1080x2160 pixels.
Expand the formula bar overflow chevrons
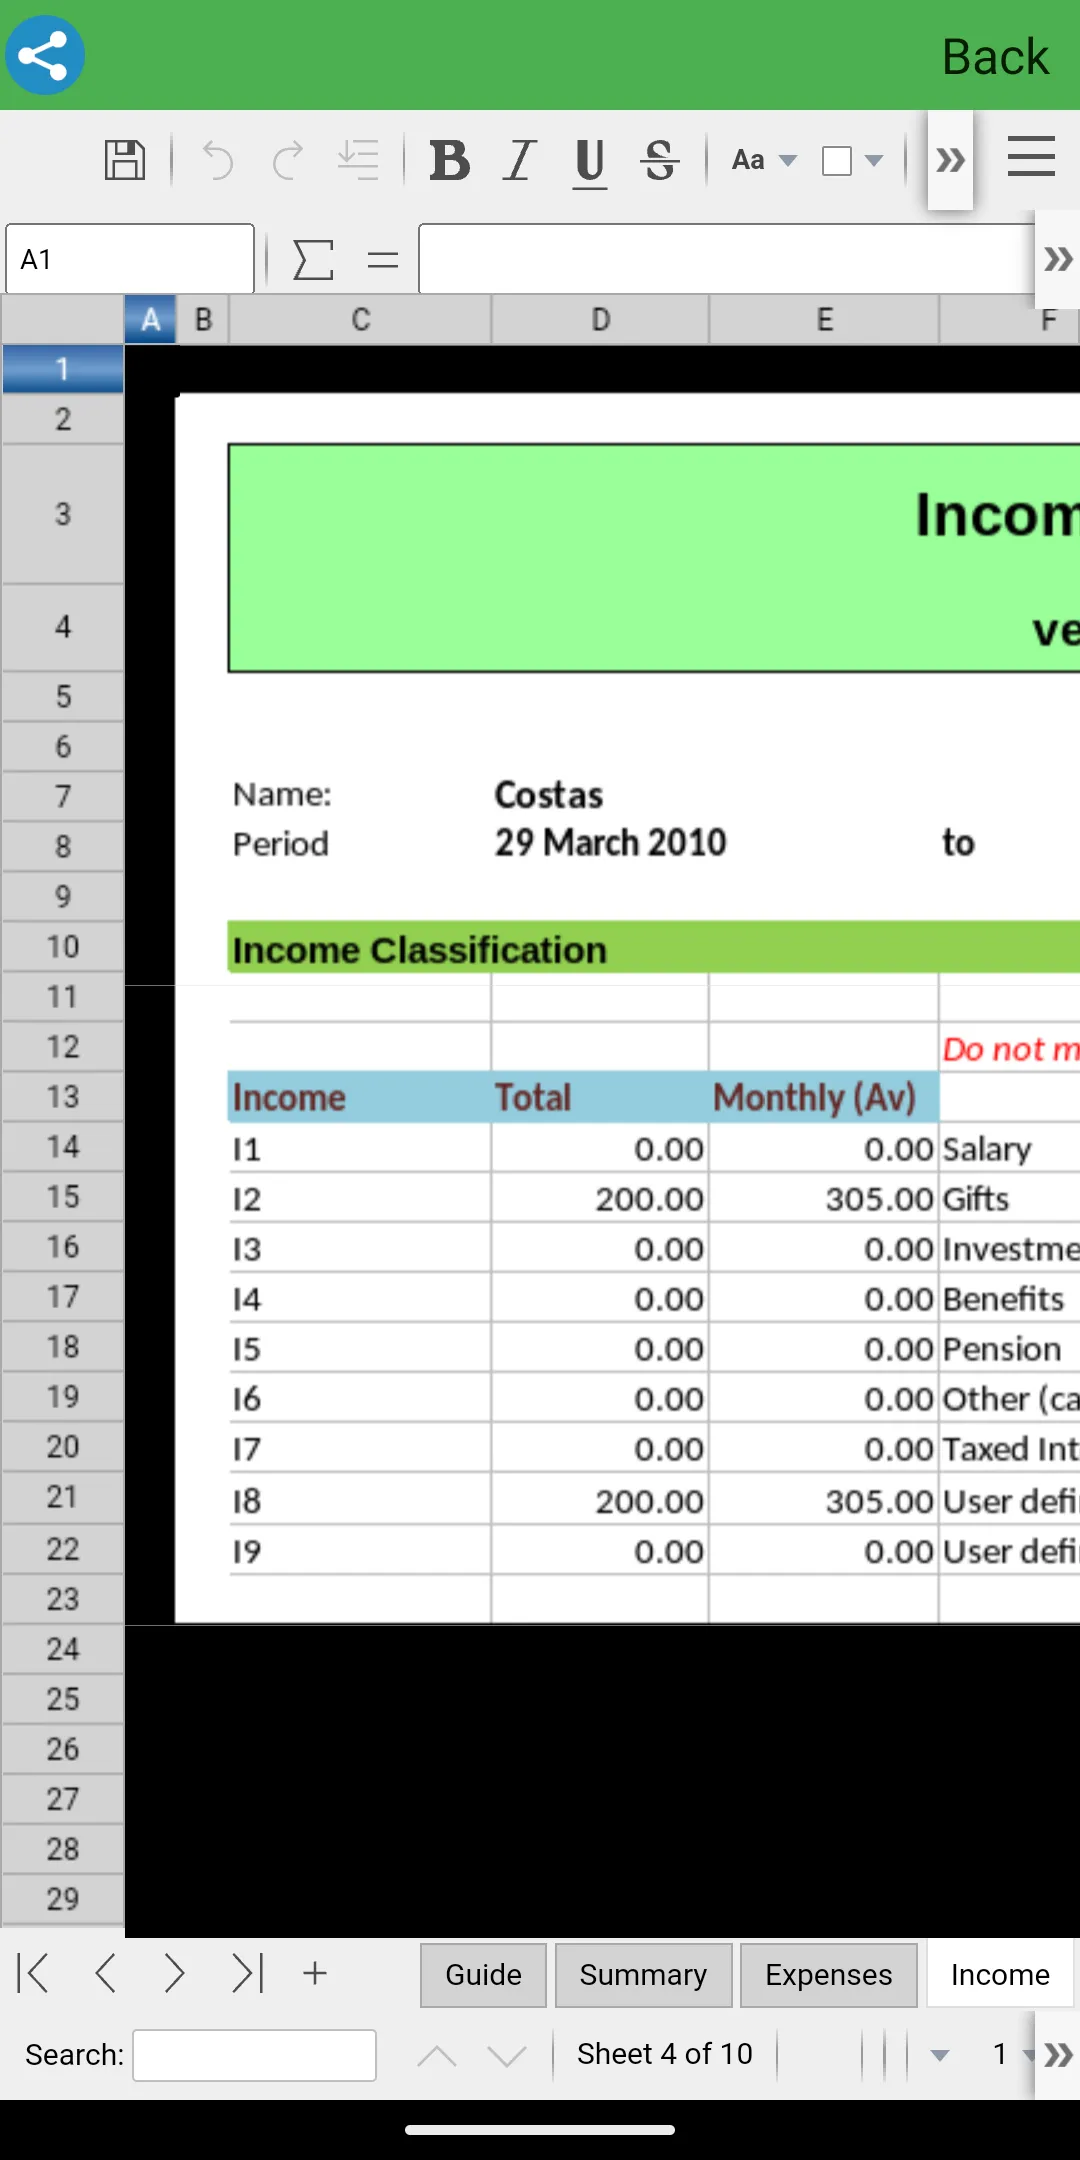pyautogui.click(x=1058, y=260)
